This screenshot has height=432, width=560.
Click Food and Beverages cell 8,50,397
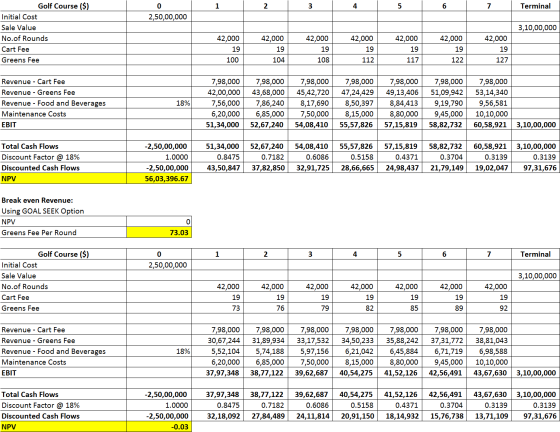[x=355, y=103]
